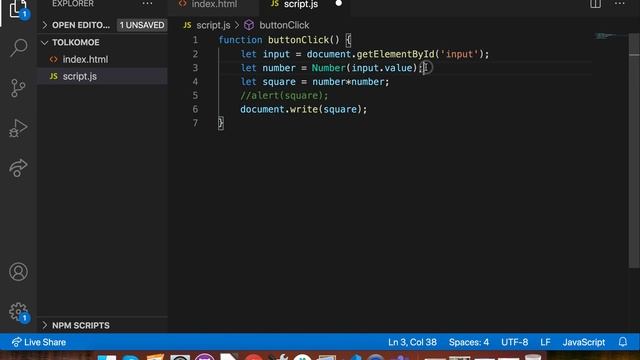Open Explorer panel more actions ellipsis

(147, 4)
